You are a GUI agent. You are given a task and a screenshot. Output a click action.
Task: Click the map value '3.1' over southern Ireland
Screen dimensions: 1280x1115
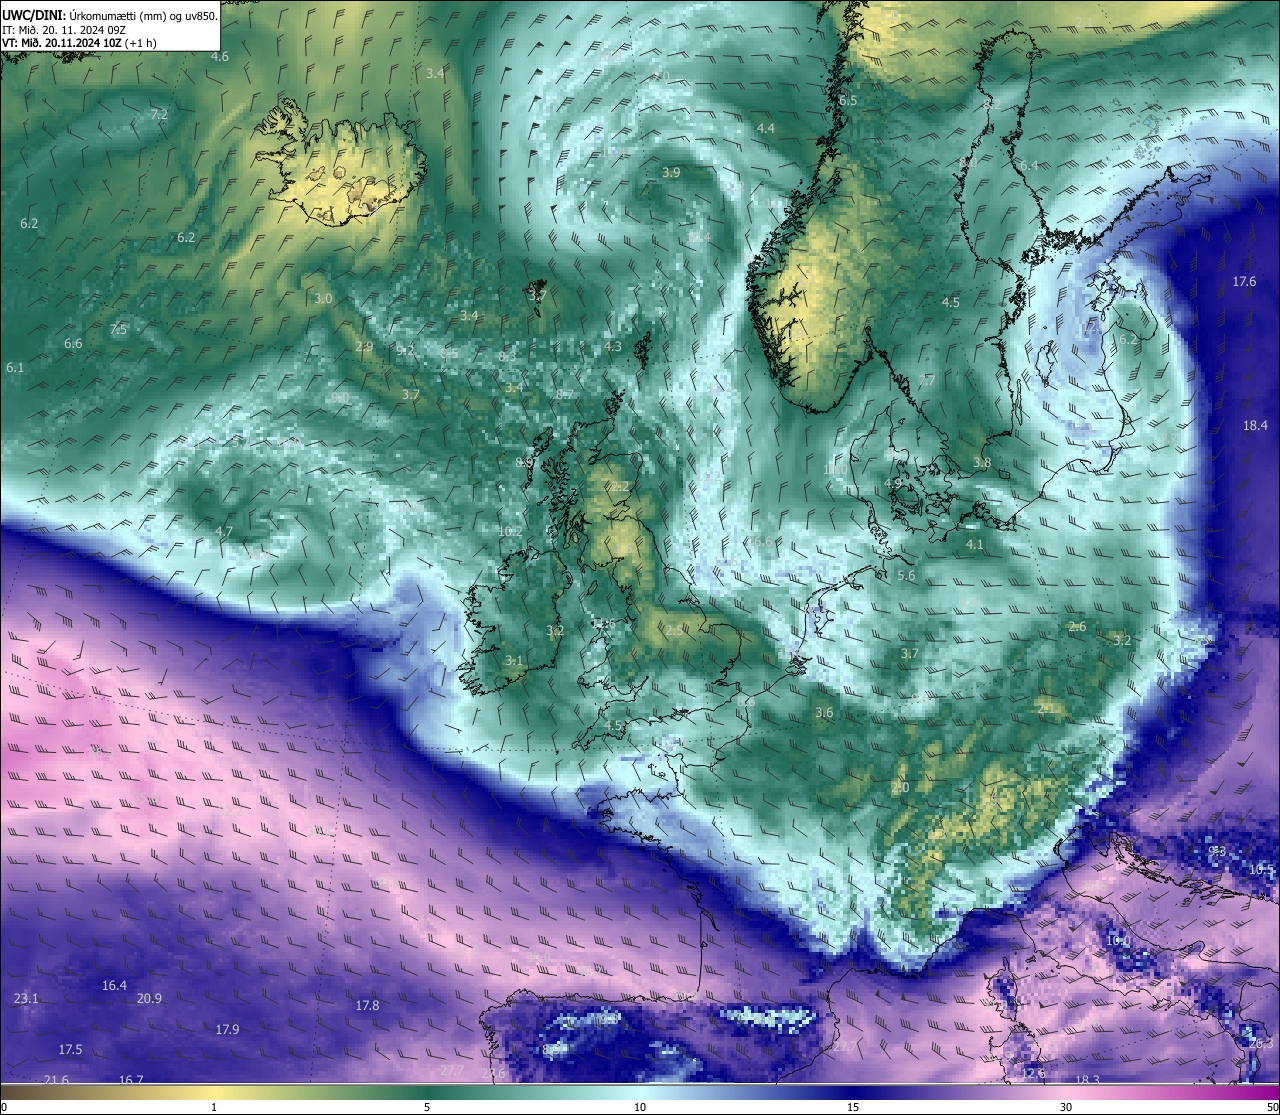(x=514, y=662)
